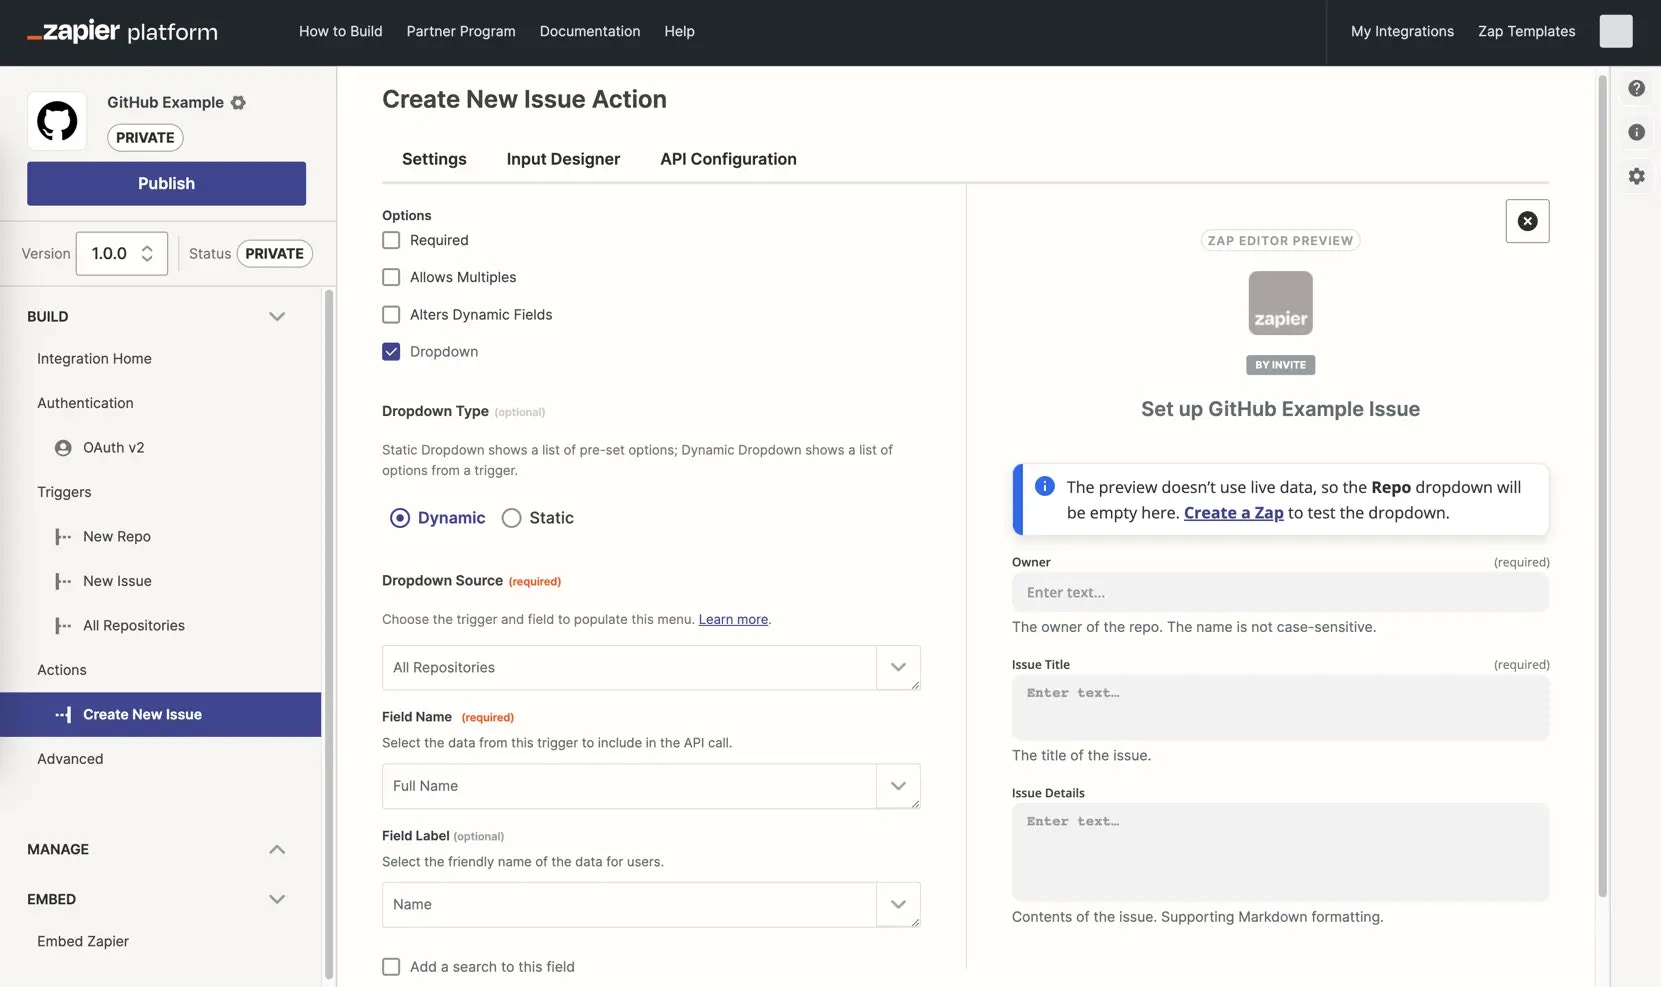Image resolution: width=1661 pixels, height=987 pixels.
Task: Click the user avatar in top bar
Action: coord(1615,31)
